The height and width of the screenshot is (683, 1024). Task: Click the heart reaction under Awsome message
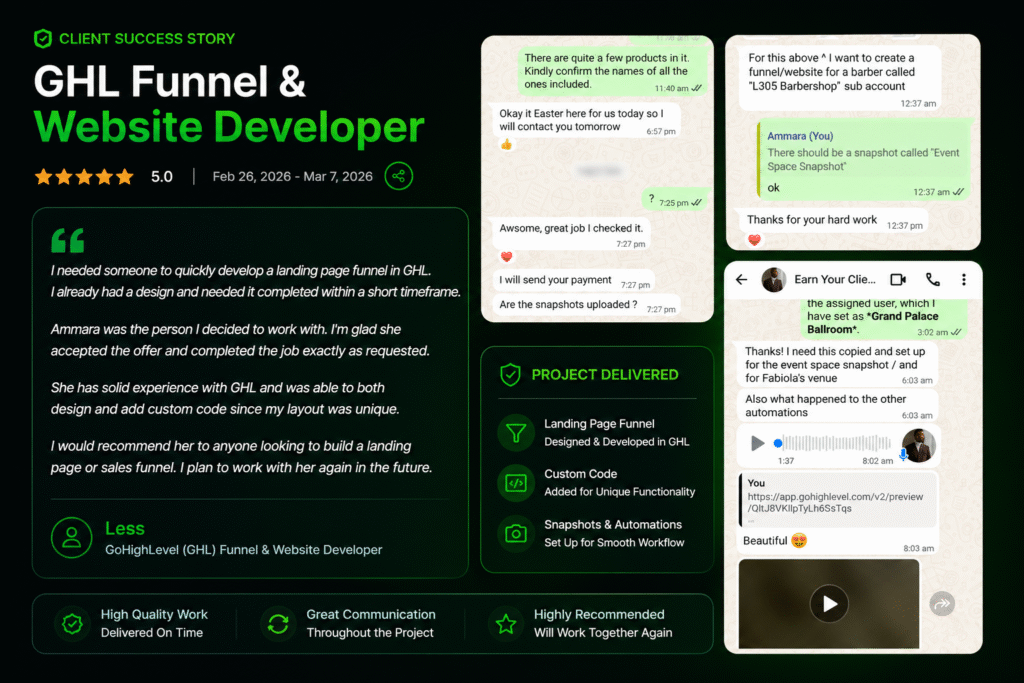pyautogui.click(x=506, y=257)
